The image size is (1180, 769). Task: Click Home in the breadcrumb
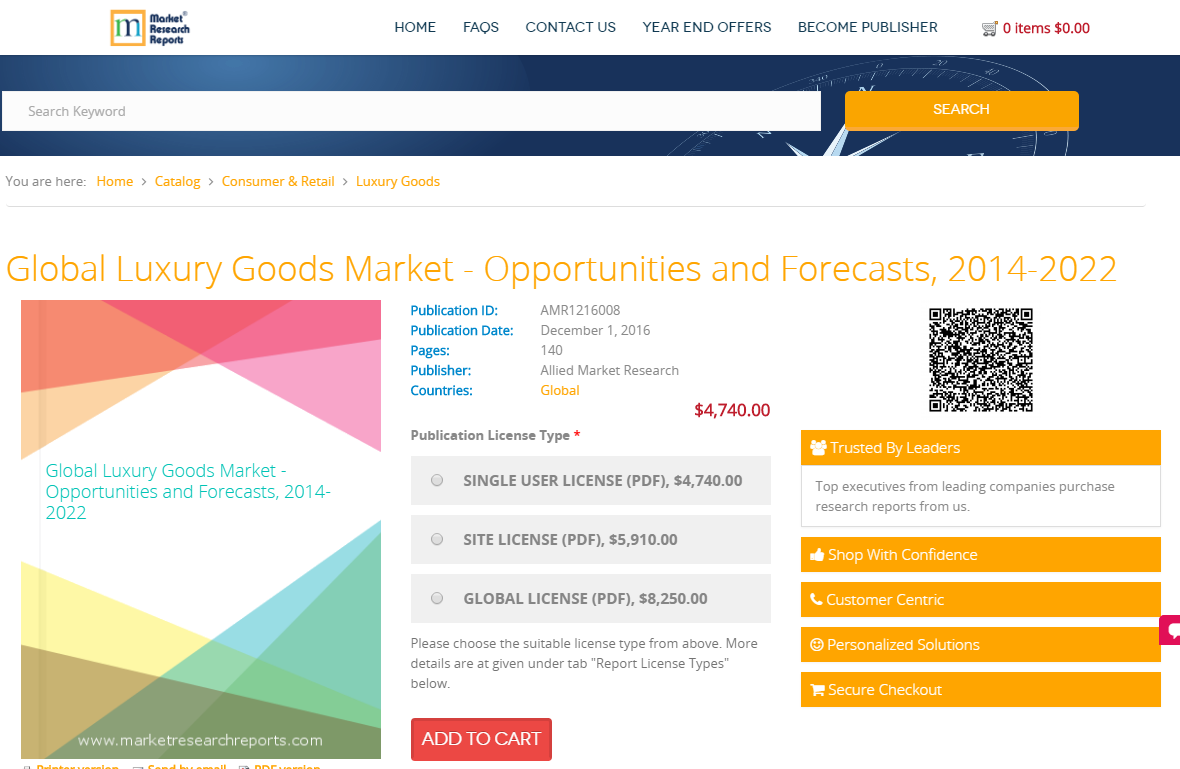point(114,181)
